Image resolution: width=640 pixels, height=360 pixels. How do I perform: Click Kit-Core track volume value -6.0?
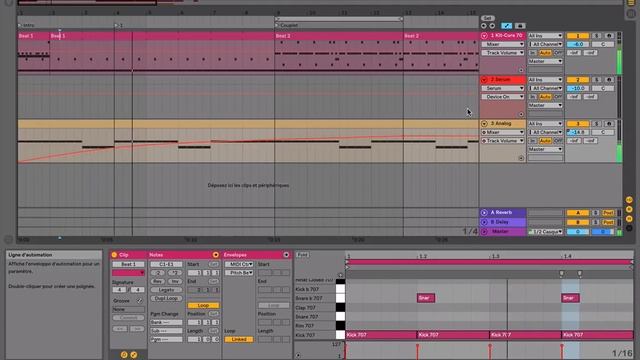(x=578, y=44)
